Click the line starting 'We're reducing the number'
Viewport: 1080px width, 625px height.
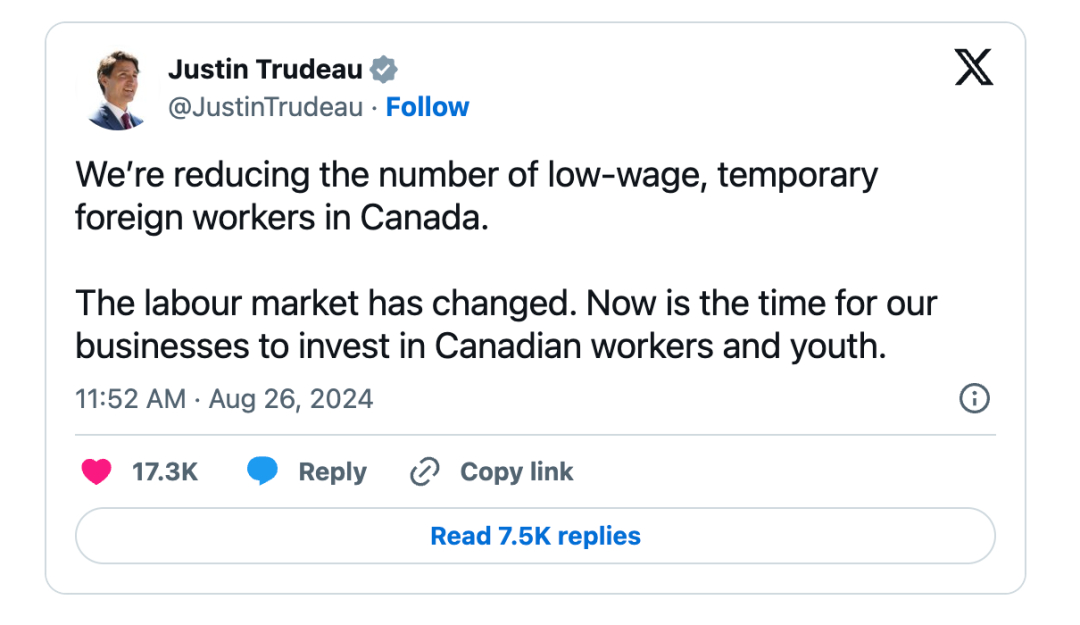tap(477, 176)
